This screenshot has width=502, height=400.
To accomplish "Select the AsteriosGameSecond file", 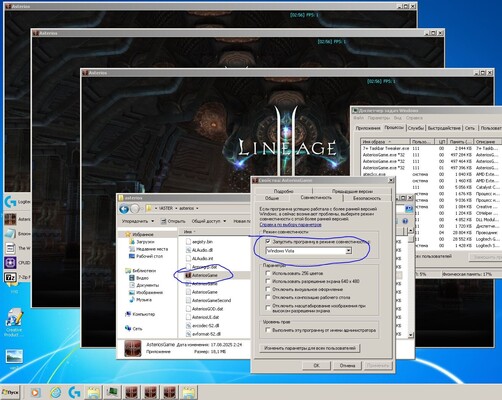I will click(x=211, y=300).
